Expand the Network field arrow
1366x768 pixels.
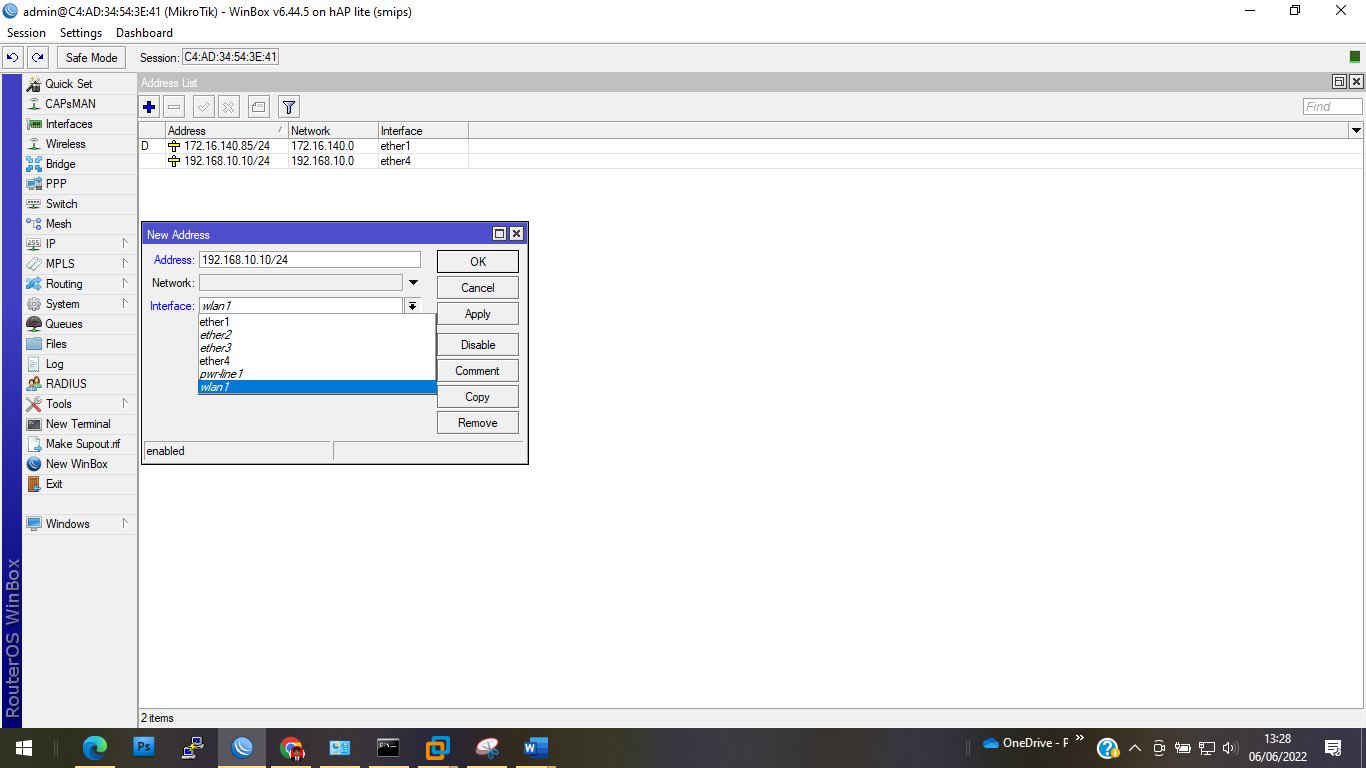pyautogui.click(x=413, y=283)
